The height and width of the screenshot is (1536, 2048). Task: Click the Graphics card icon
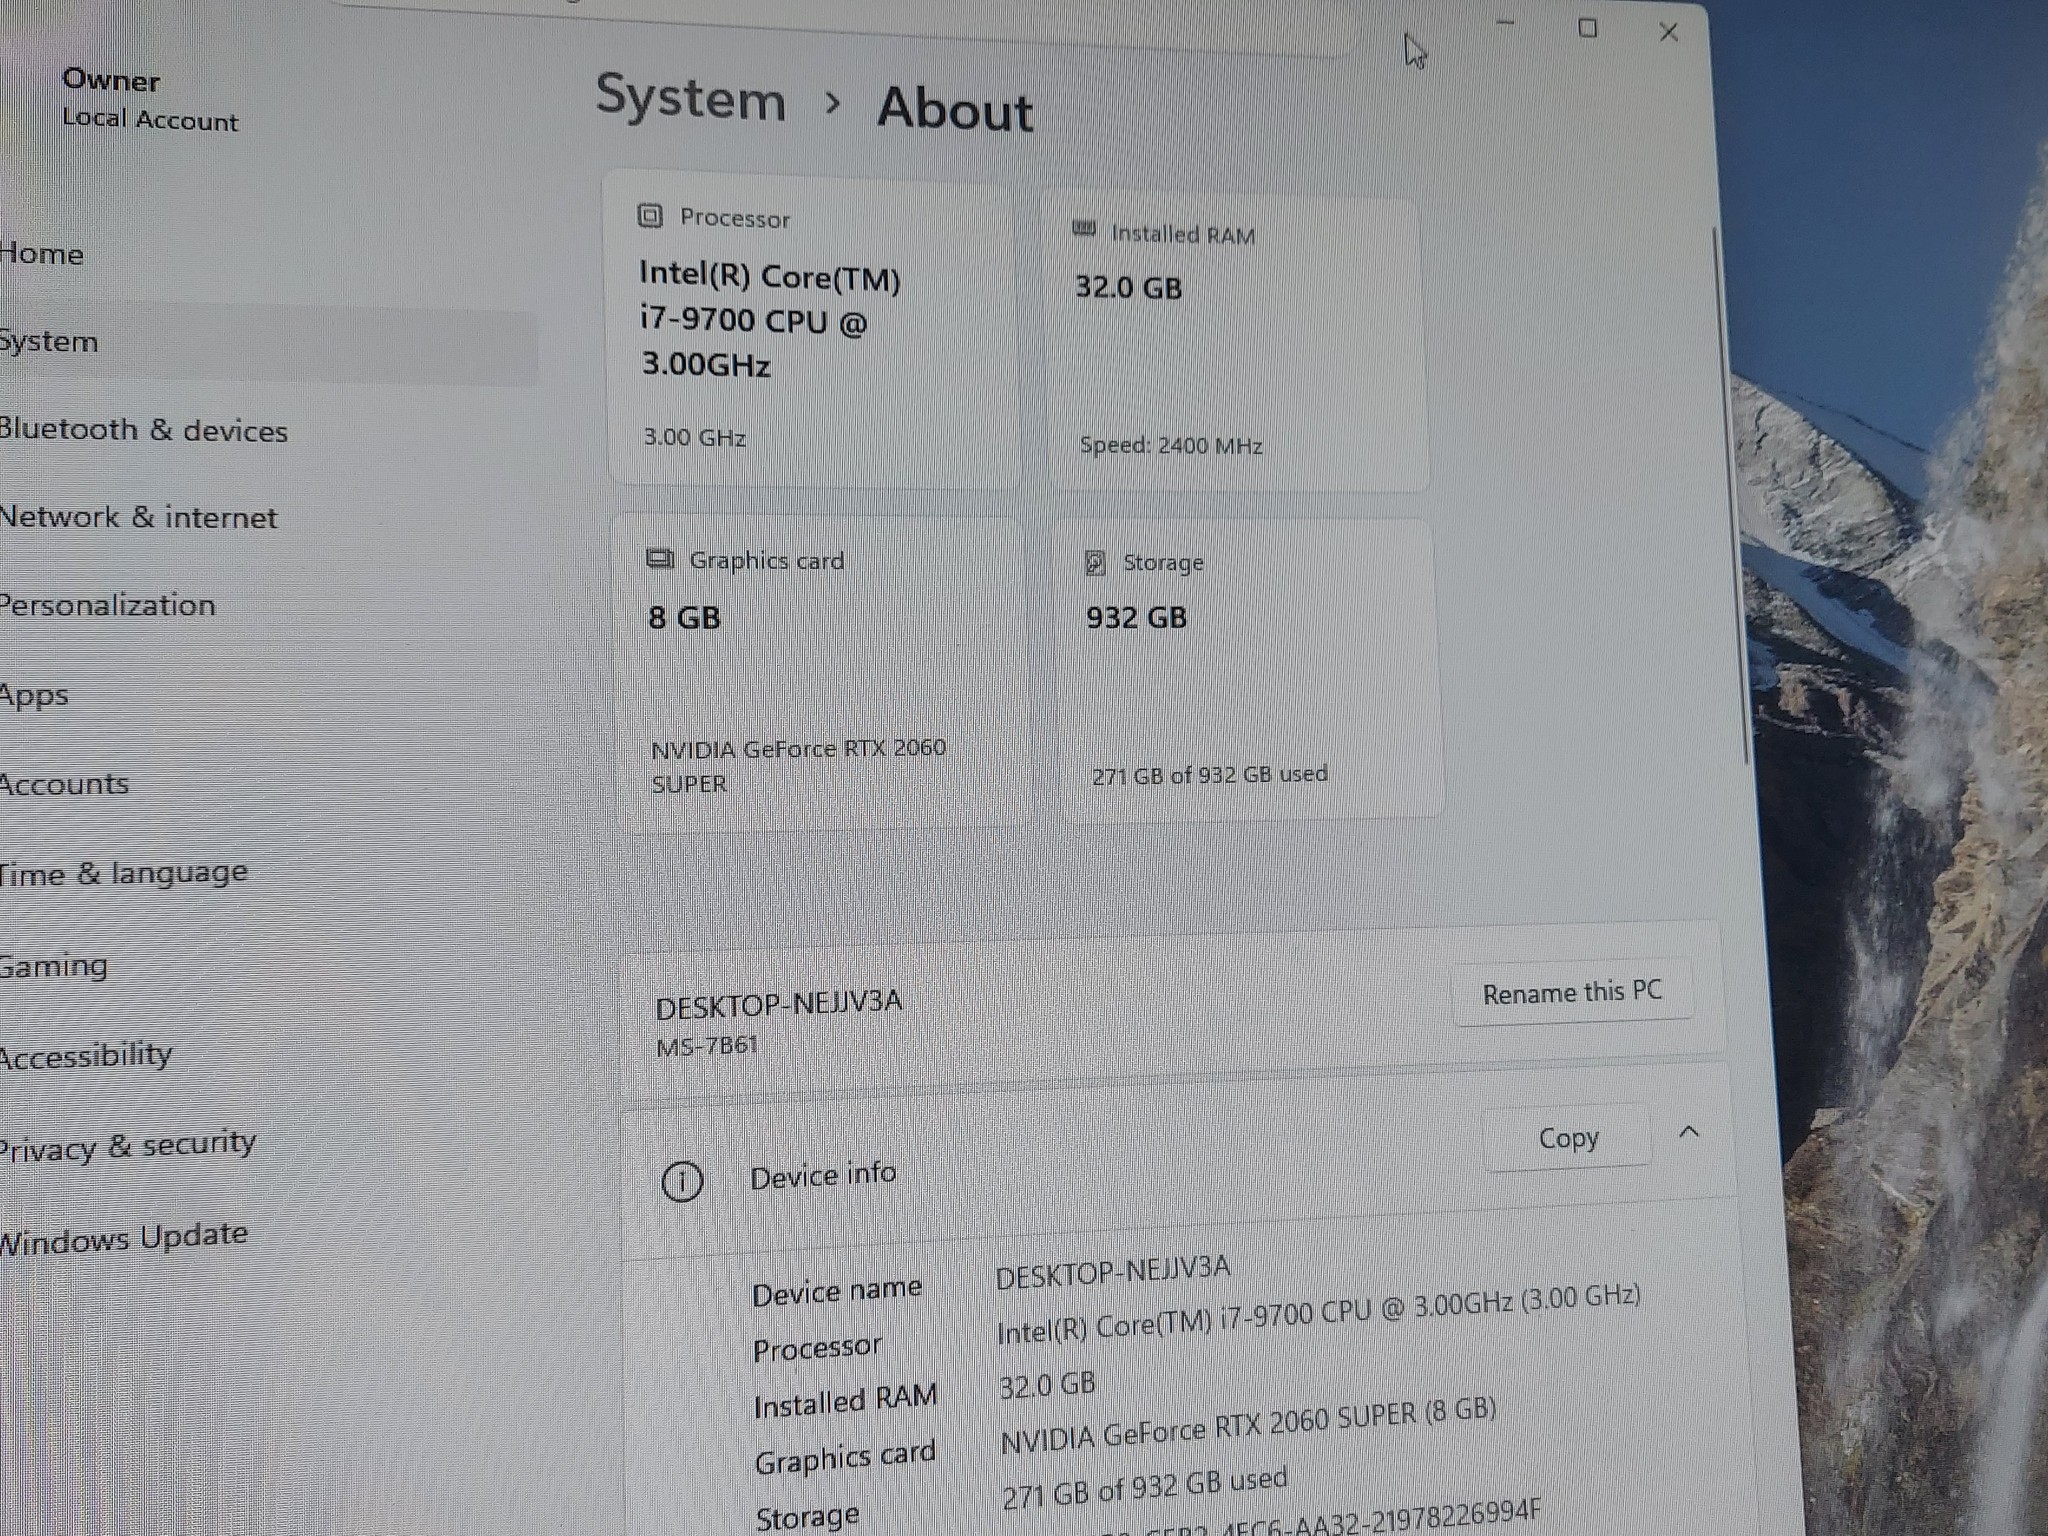click(x=660, y=559)
